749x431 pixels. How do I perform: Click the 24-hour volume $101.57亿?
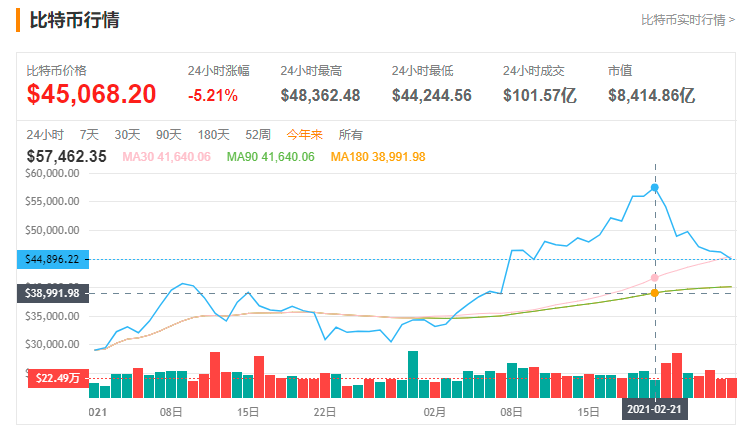tap(540, 96)
